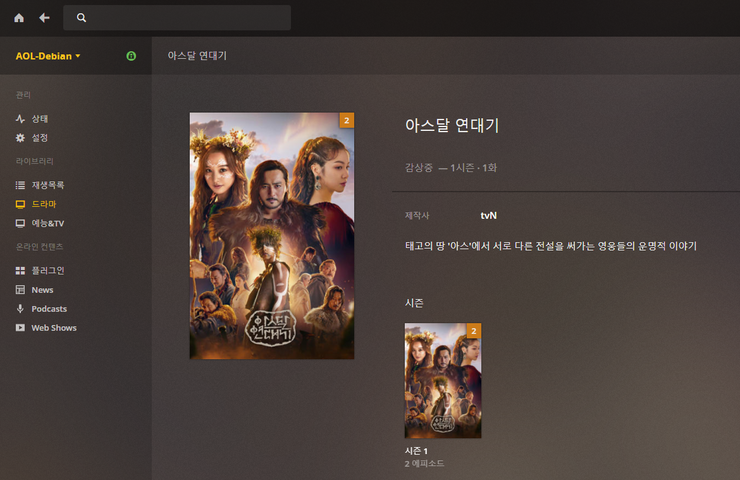740x480 pixels.
Task: Click the 플러그인 grid icon
Action: (20, 270)
